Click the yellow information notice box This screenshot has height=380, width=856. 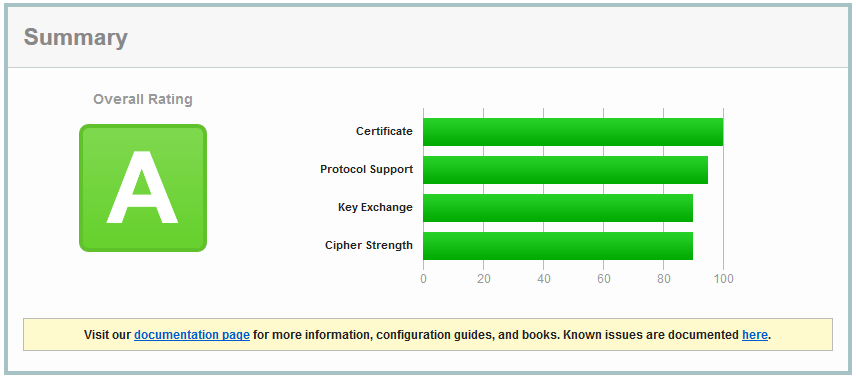coord(428,335)
